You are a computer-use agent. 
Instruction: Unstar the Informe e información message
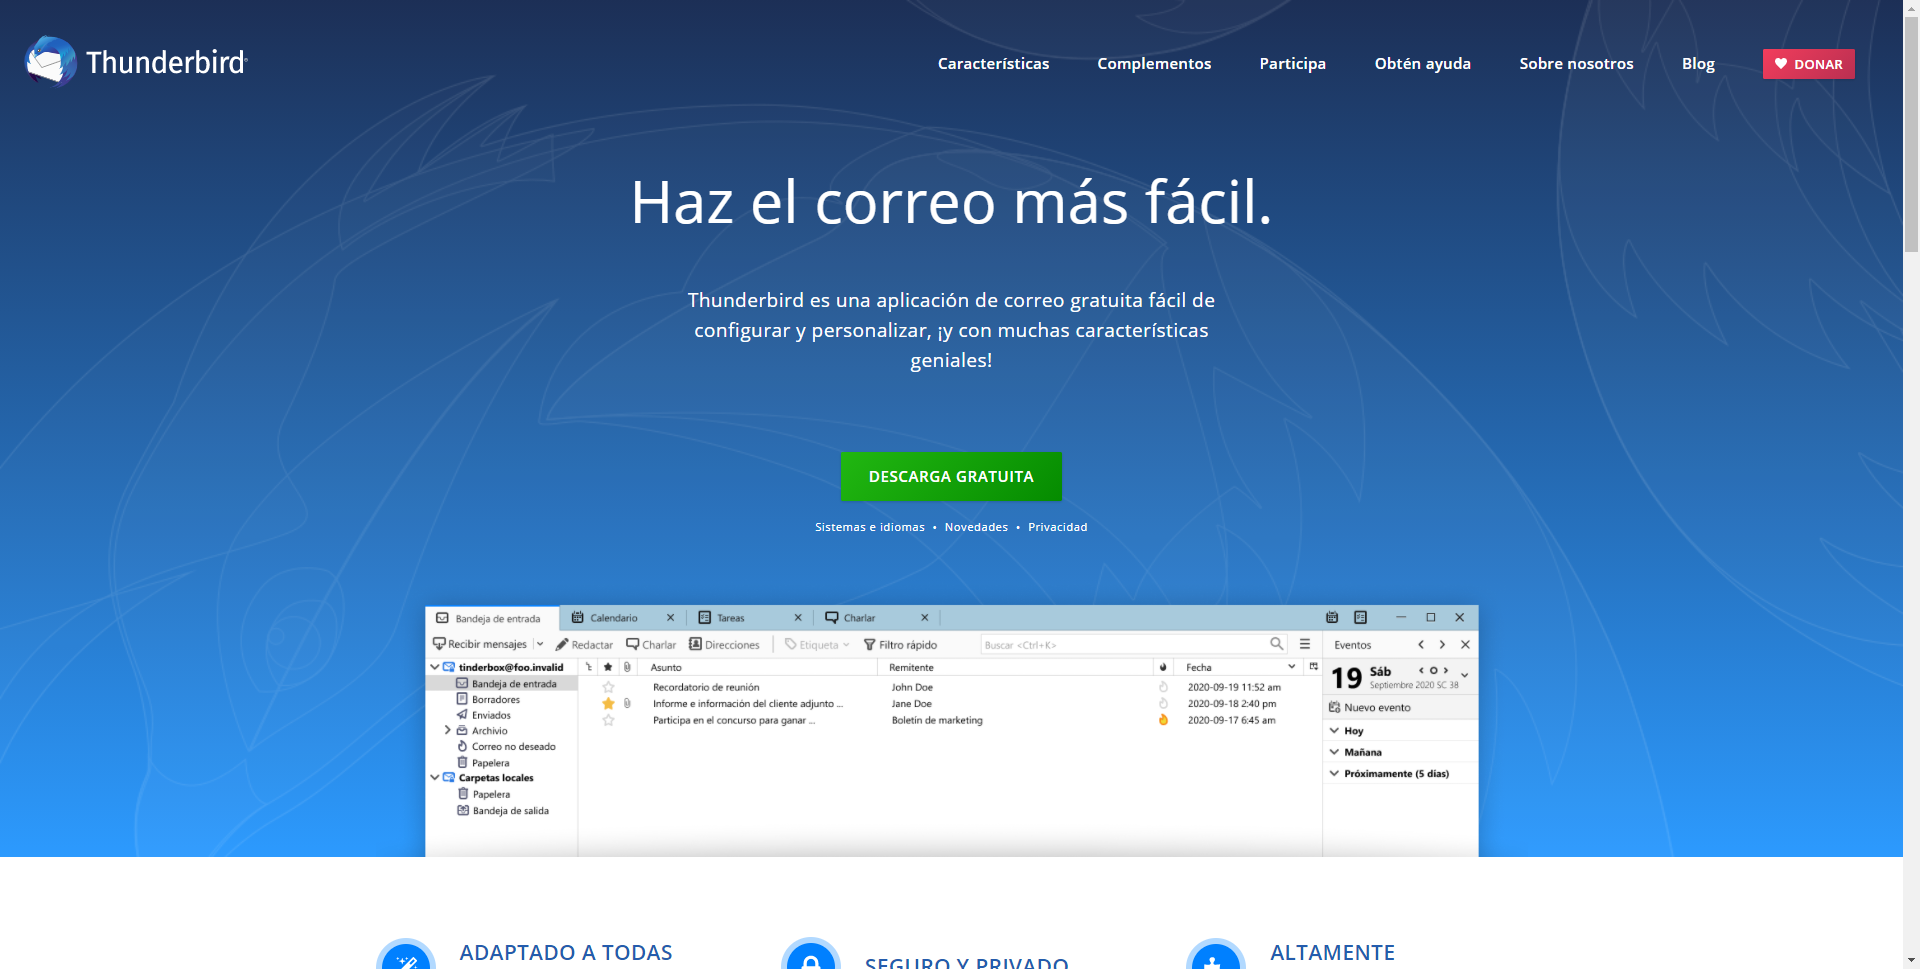608,703
